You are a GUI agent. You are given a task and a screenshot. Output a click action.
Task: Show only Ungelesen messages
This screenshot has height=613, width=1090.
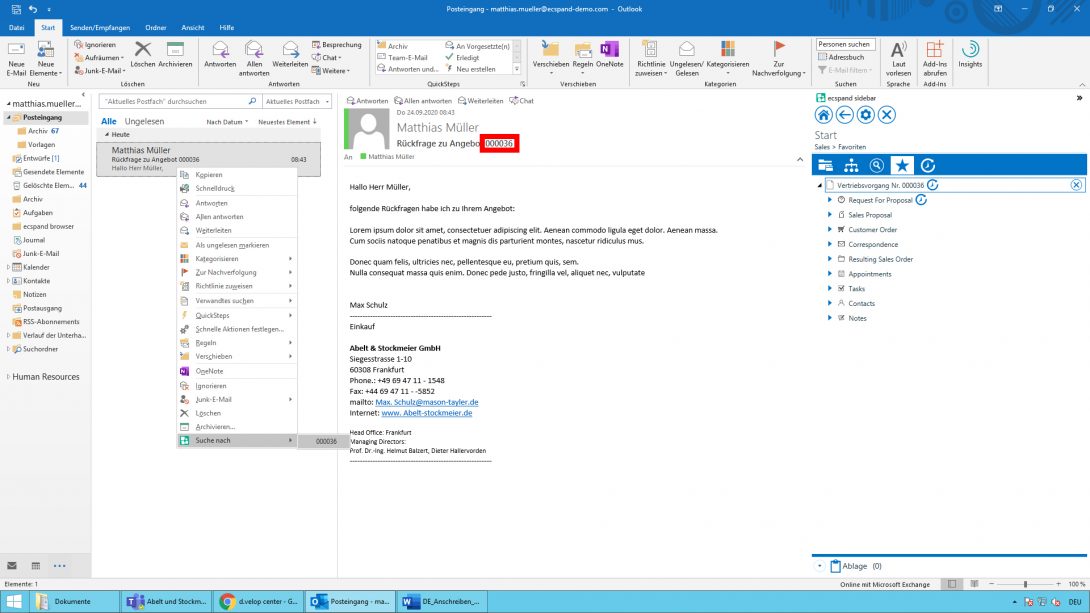coord(144,121)
